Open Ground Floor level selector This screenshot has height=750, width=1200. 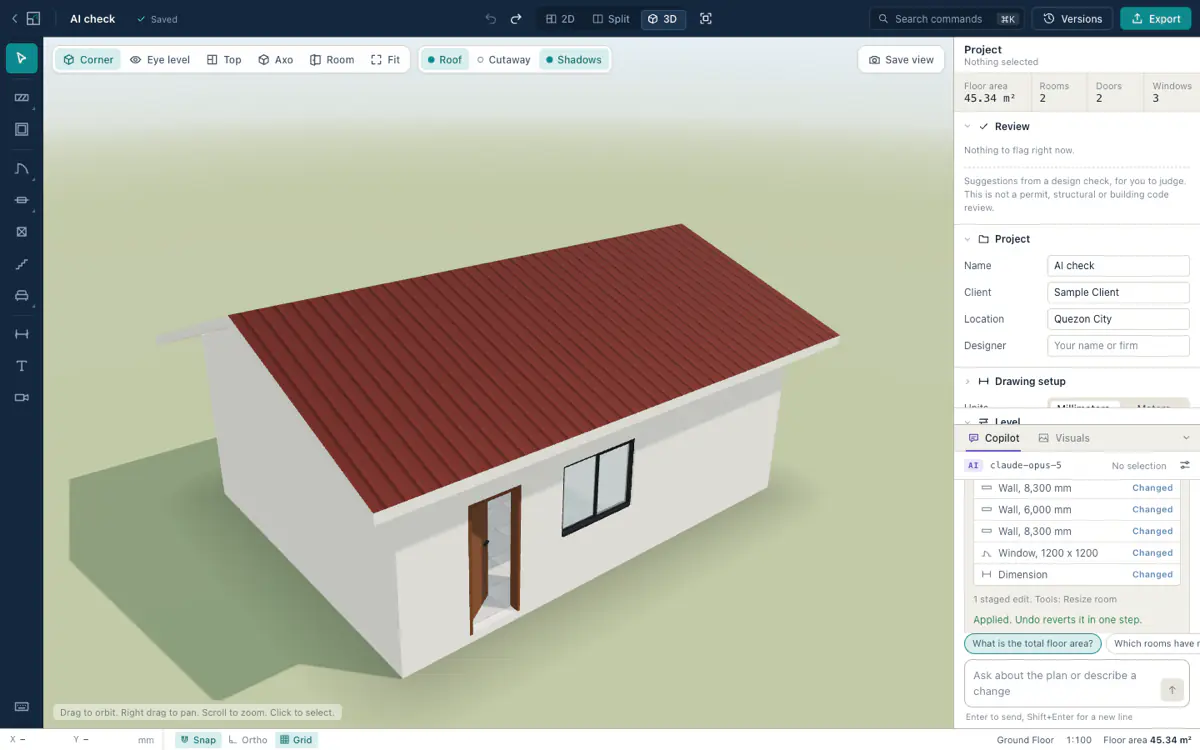[x=1025, y=740]
